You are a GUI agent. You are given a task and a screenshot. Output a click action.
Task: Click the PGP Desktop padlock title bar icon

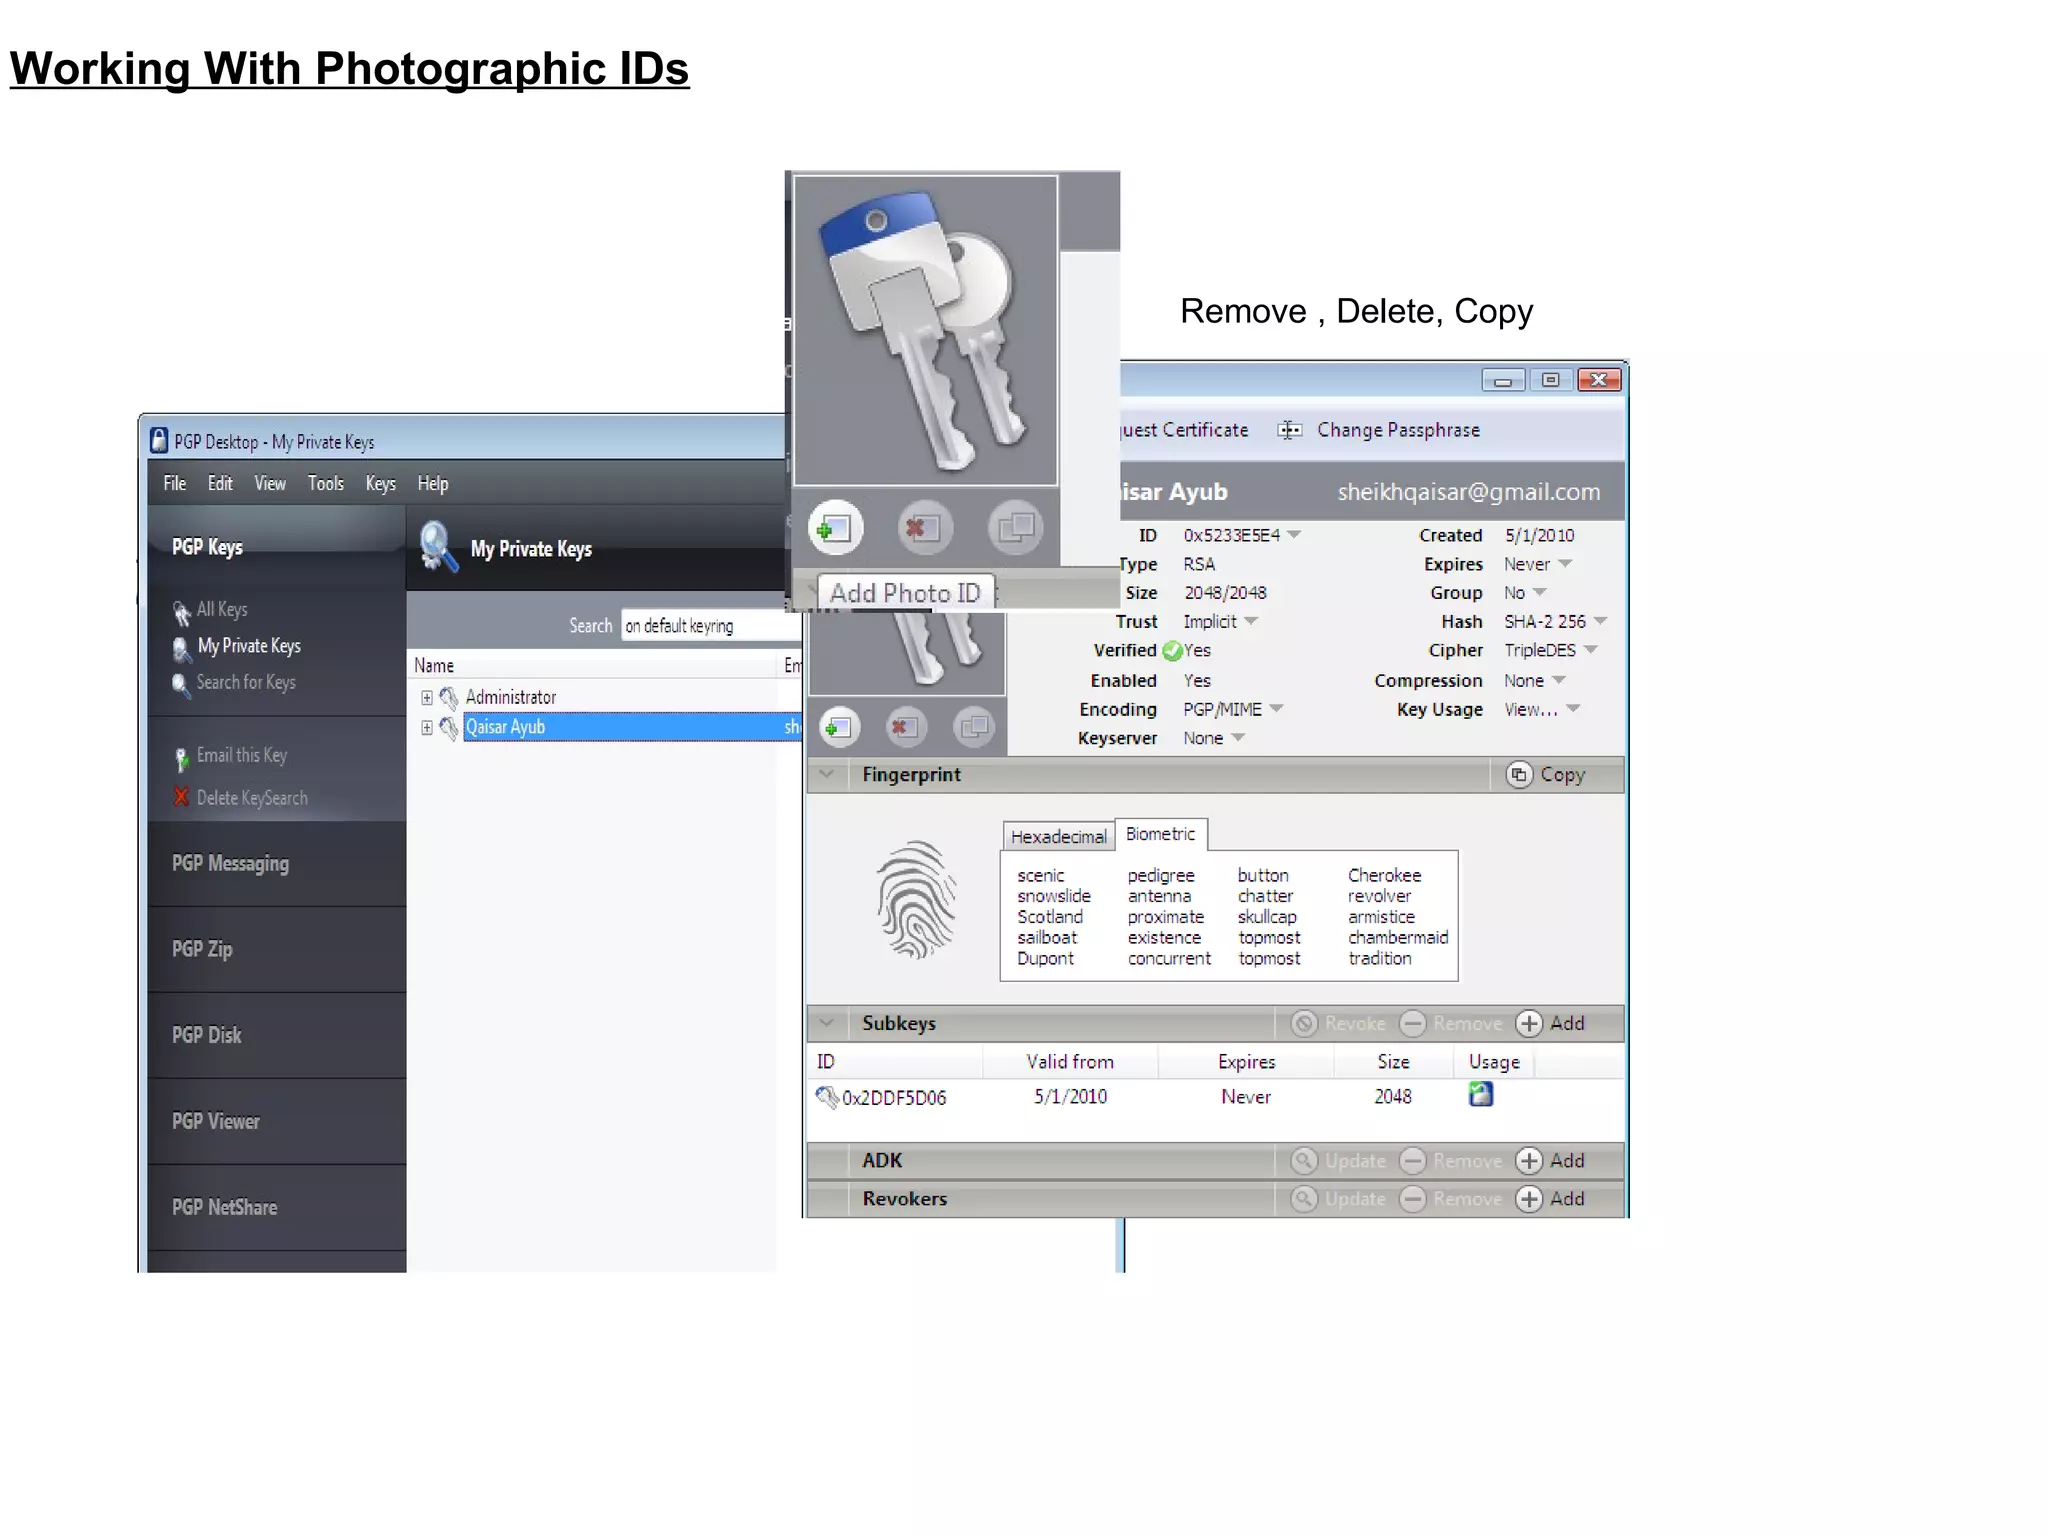(x=158, y=440)
